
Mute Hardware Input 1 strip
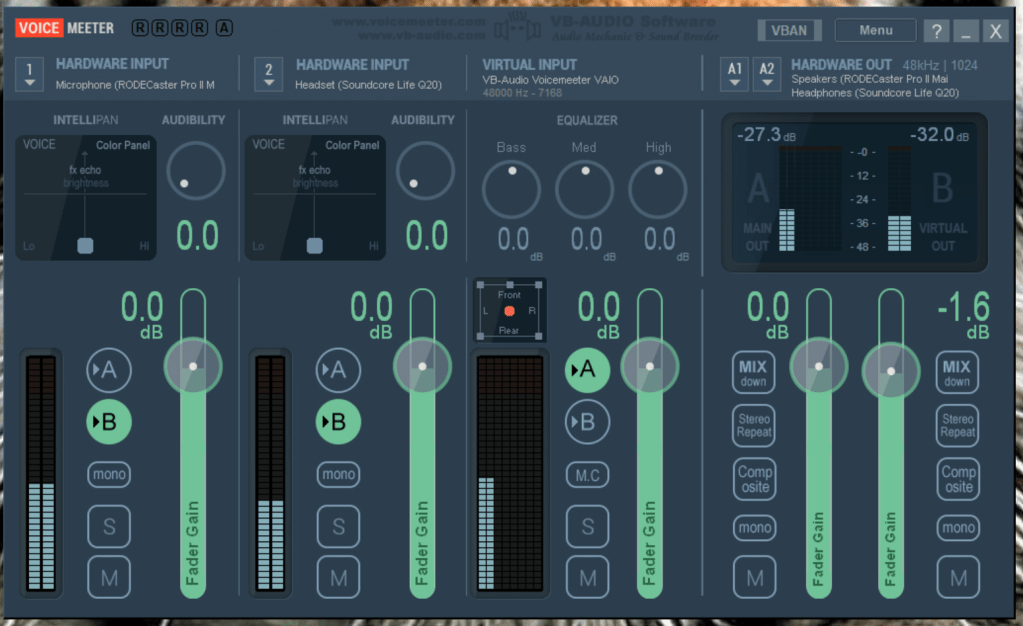[x=109, y=578]
